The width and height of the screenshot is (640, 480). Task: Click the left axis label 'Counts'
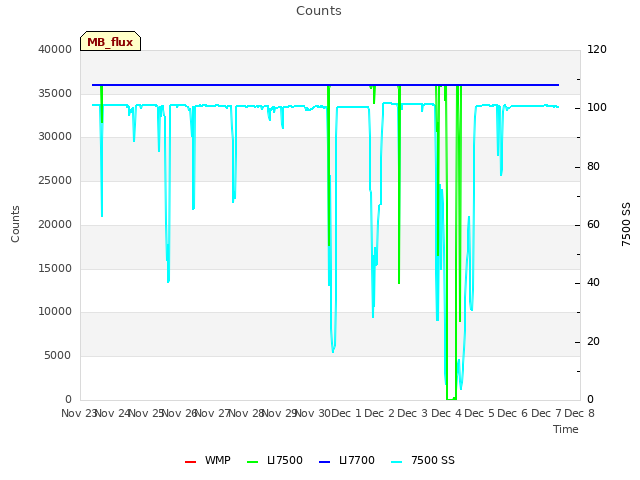tap(15, 224)
